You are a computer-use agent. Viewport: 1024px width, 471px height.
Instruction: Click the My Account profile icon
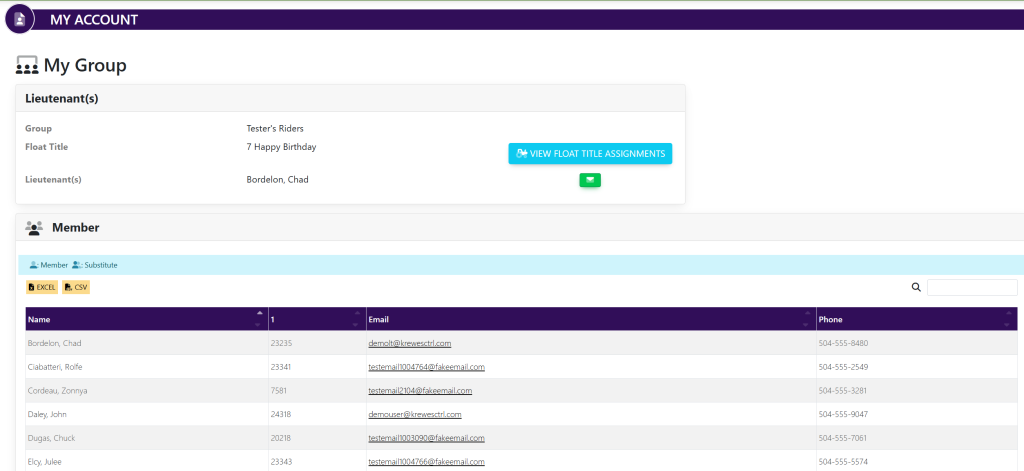[x=20, y=19]
